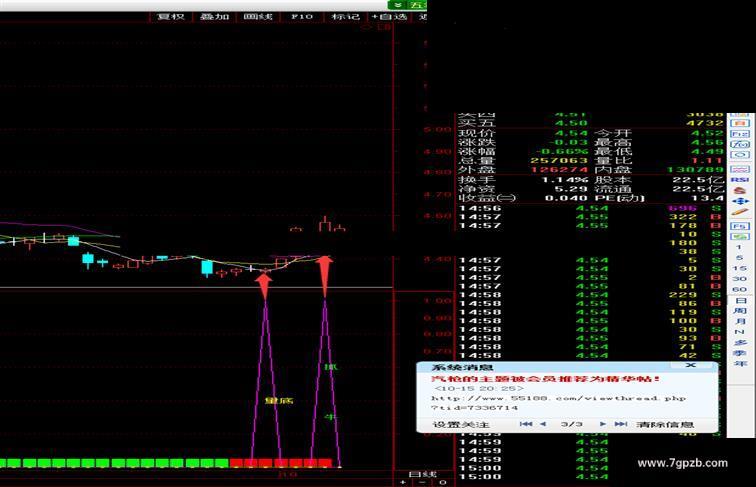This screenshot has width=756, height=487.
Task: Go to next message in popup
Action: tap(602, 424)
